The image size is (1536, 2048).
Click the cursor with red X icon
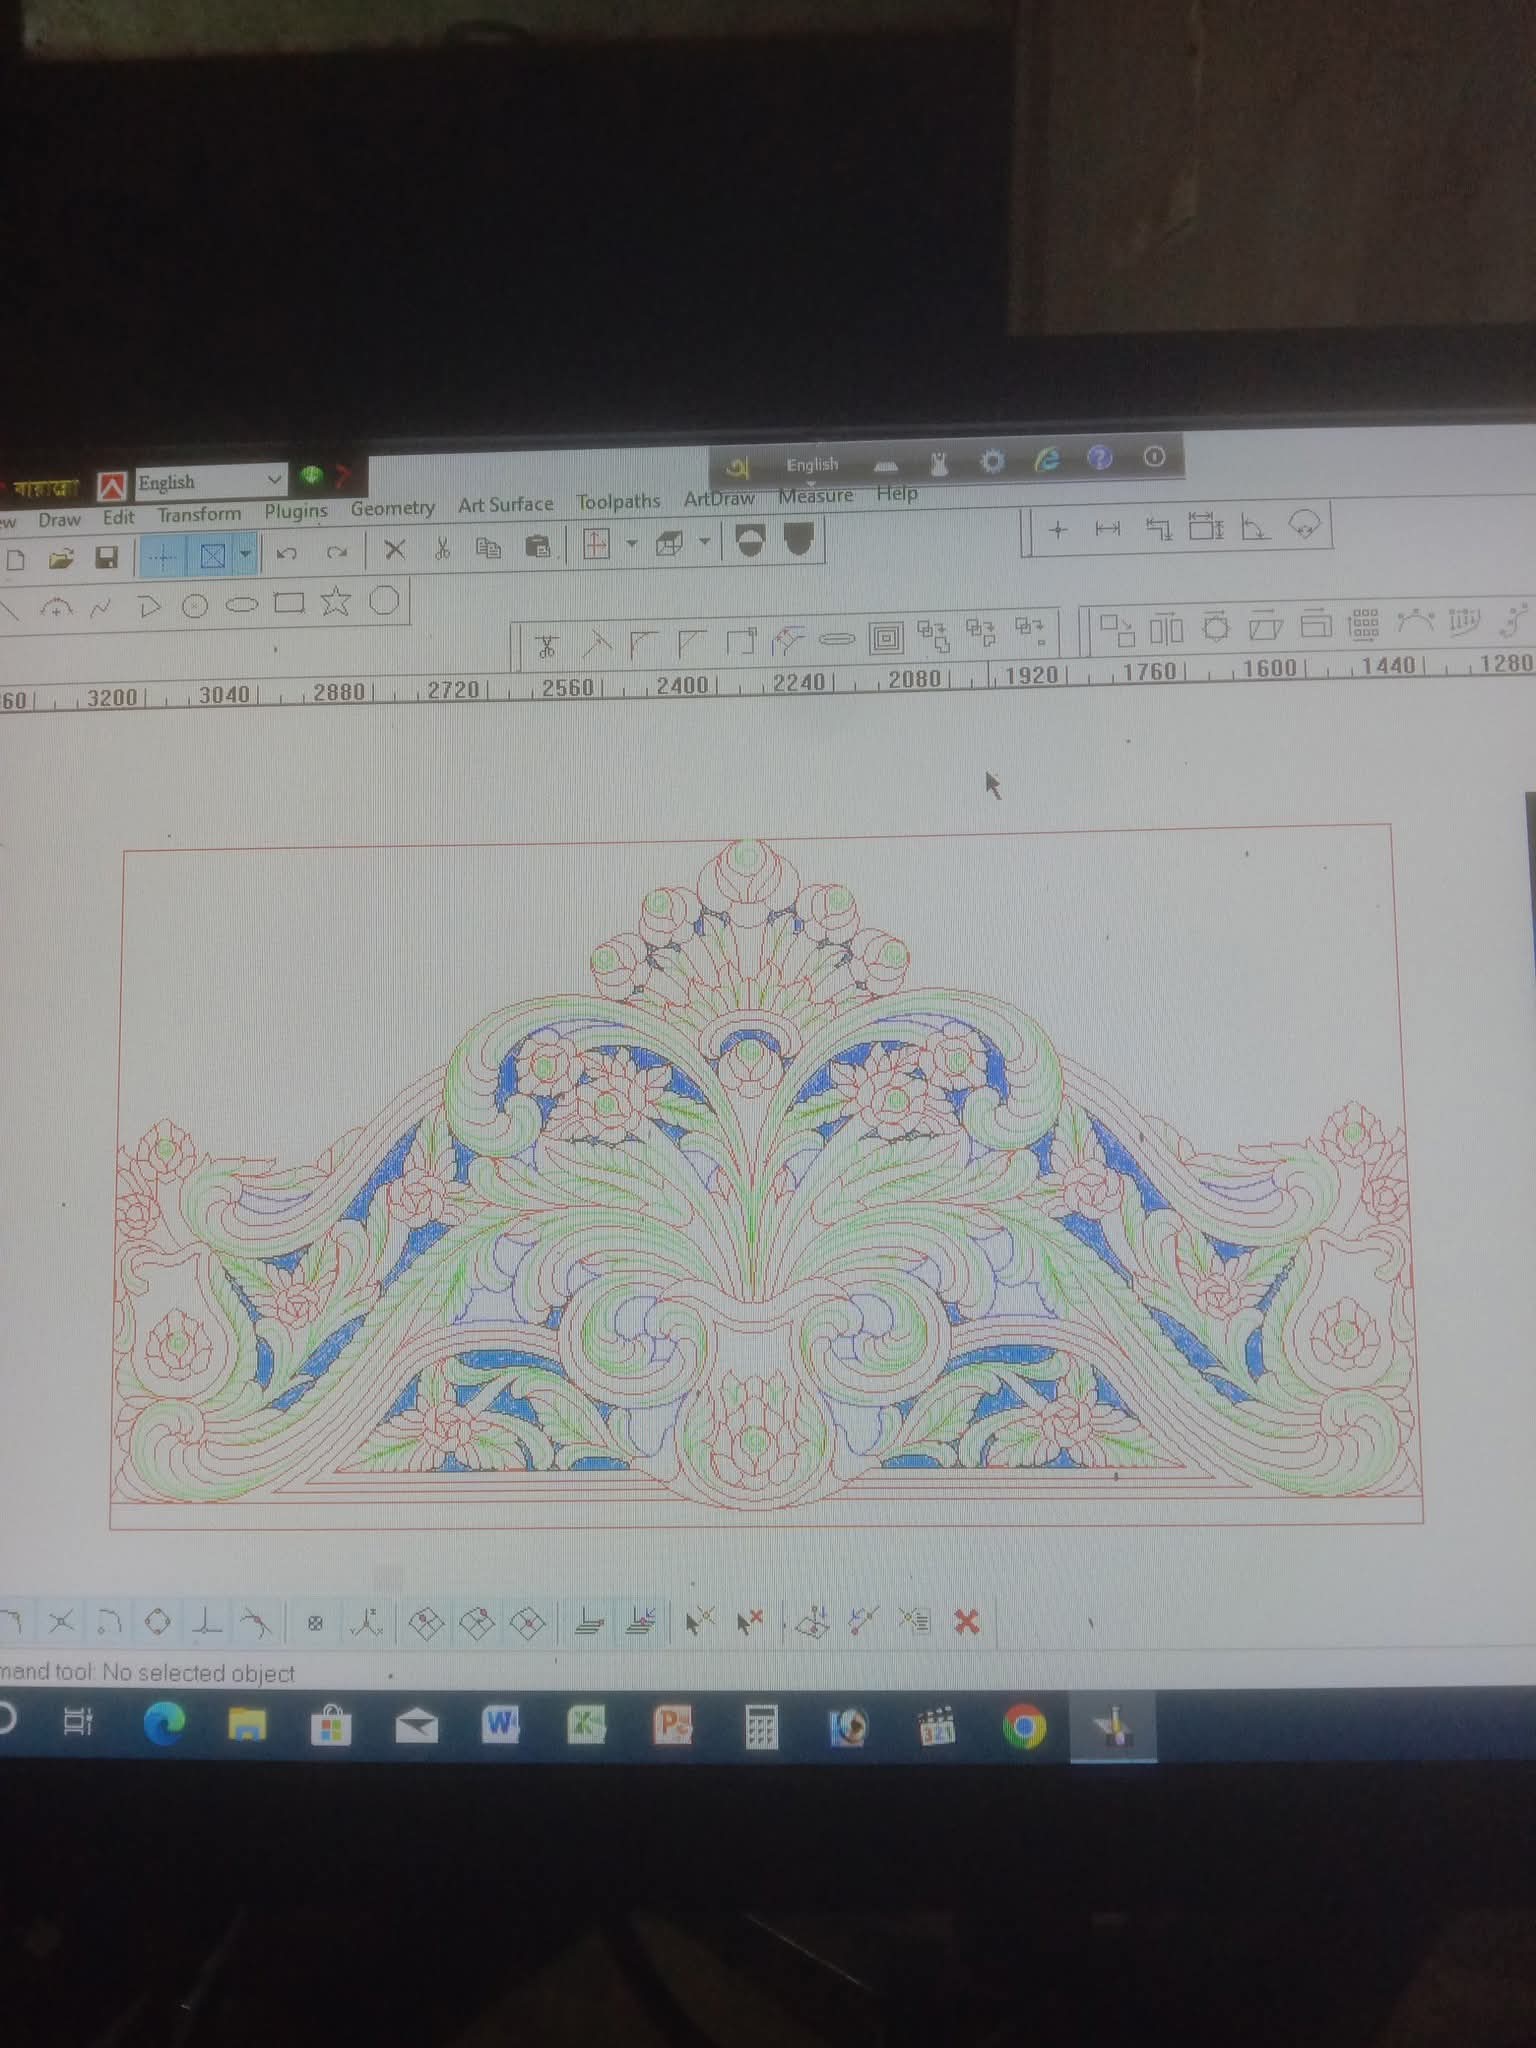point(750,1621)
